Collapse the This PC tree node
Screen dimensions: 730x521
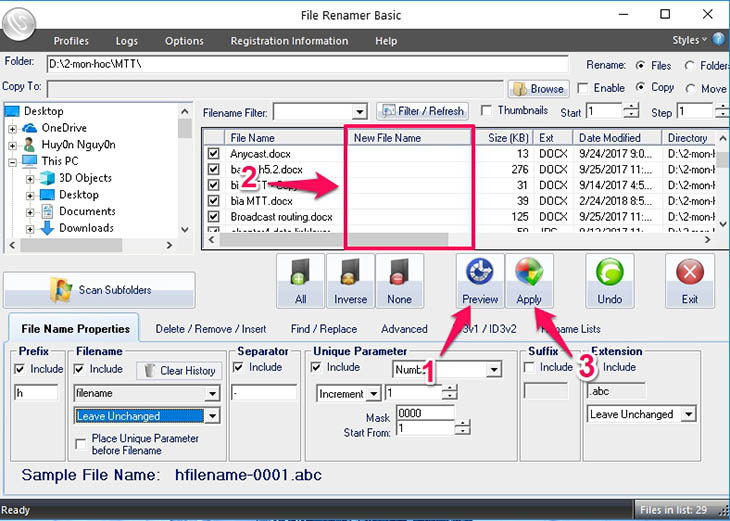[13, 162]
